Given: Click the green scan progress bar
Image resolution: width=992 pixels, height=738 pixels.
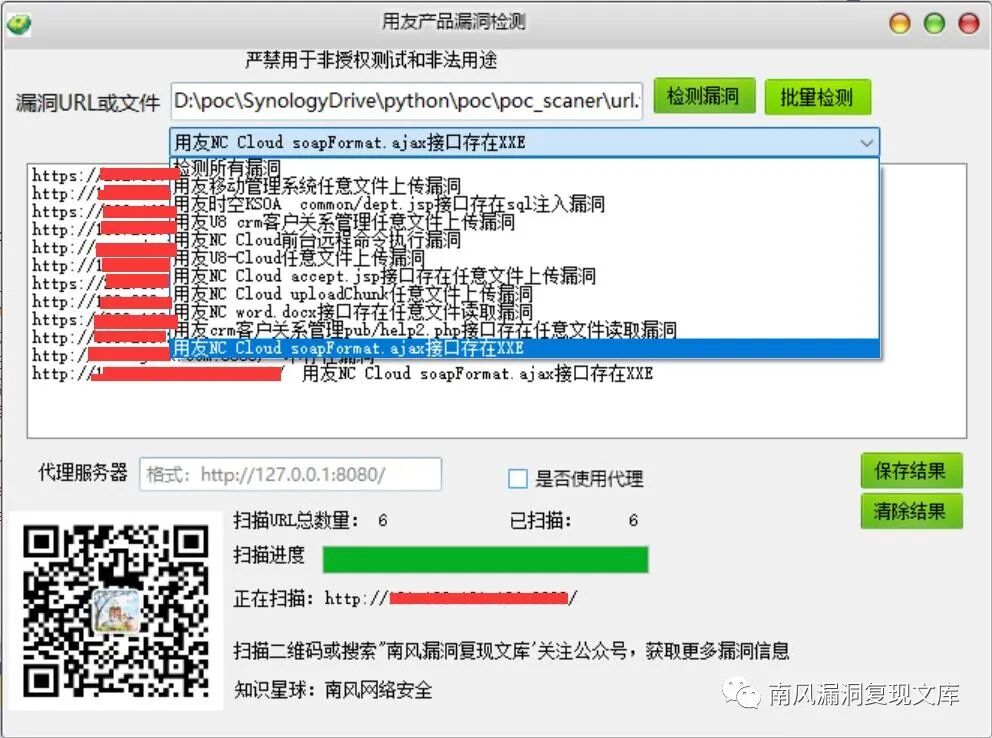Looking at the screenshot, I should coord(485,560).
